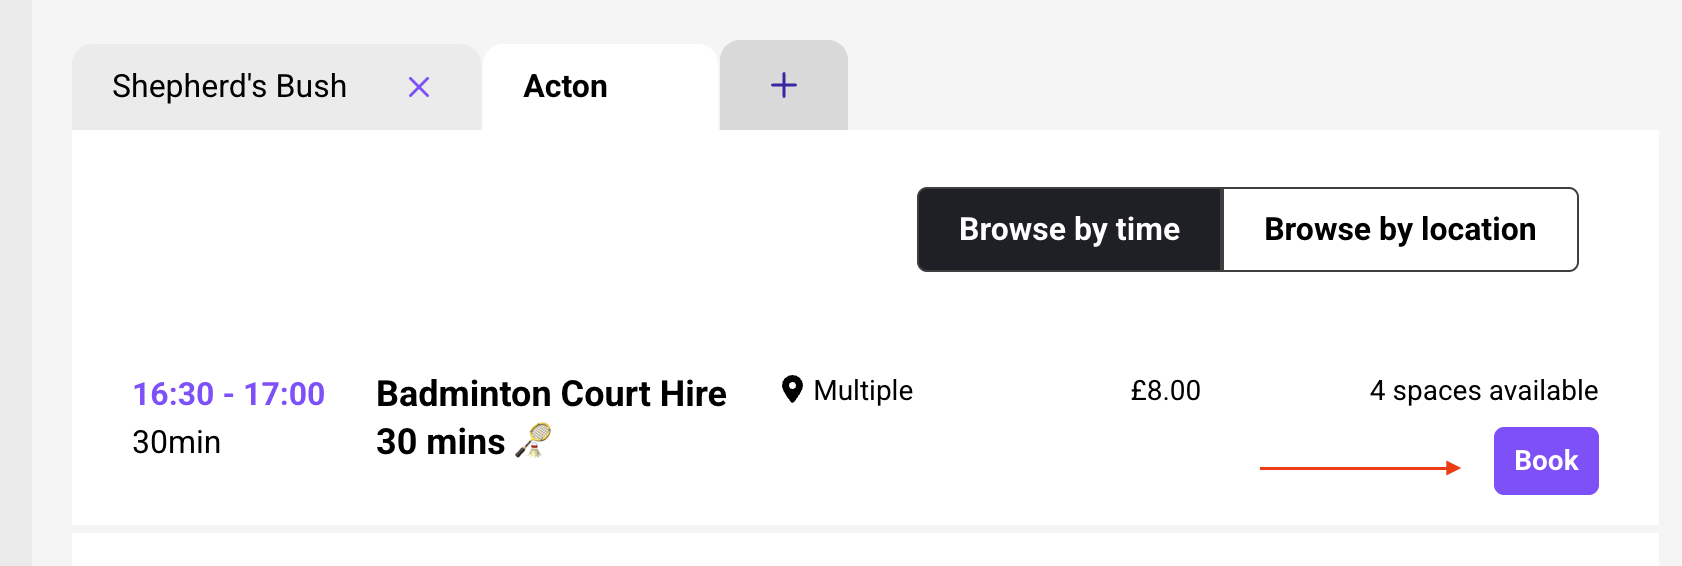1682x566 pixels.
Task: Add a new location tab with plus
Action: click(784, 85)
